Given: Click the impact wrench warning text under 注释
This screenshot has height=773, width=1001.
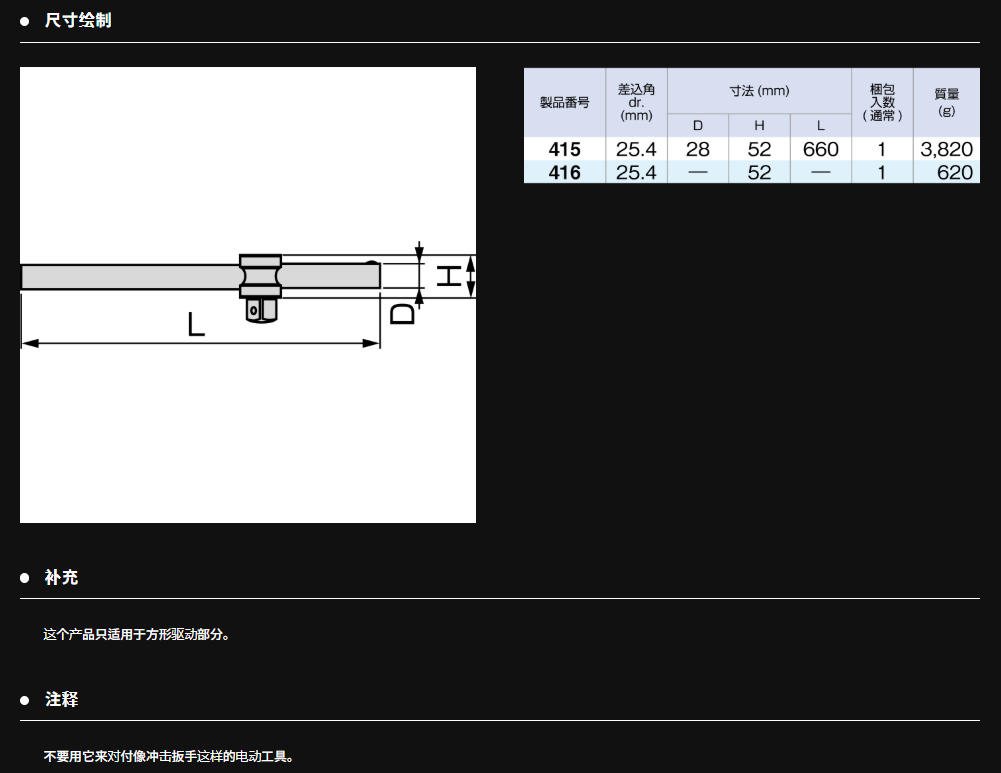Looking at the screenshot, I should coord(168,756).
